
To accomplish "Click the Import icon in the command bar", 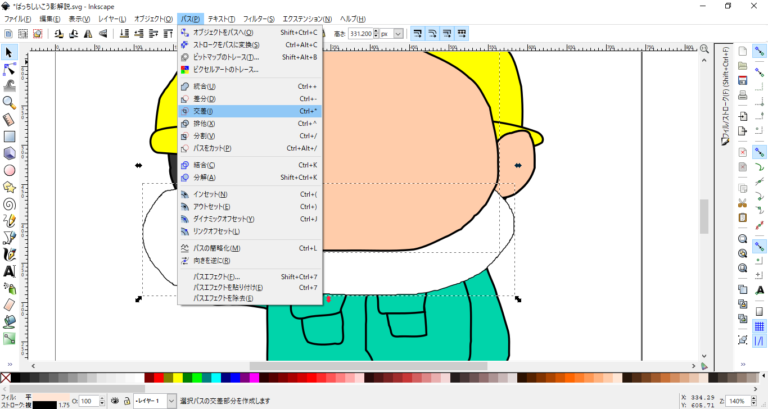I will click(x=743, y=117).
